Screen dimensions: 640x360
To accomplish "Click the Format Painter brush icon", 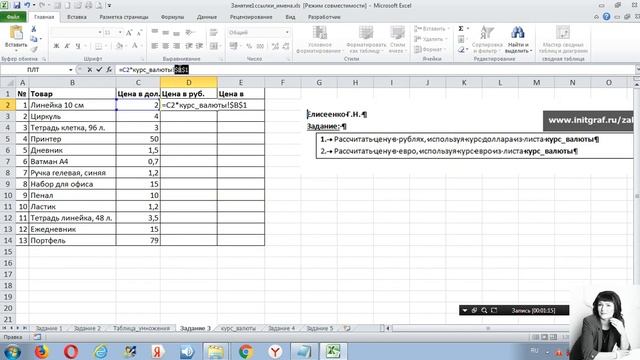I will click(34, 49).
